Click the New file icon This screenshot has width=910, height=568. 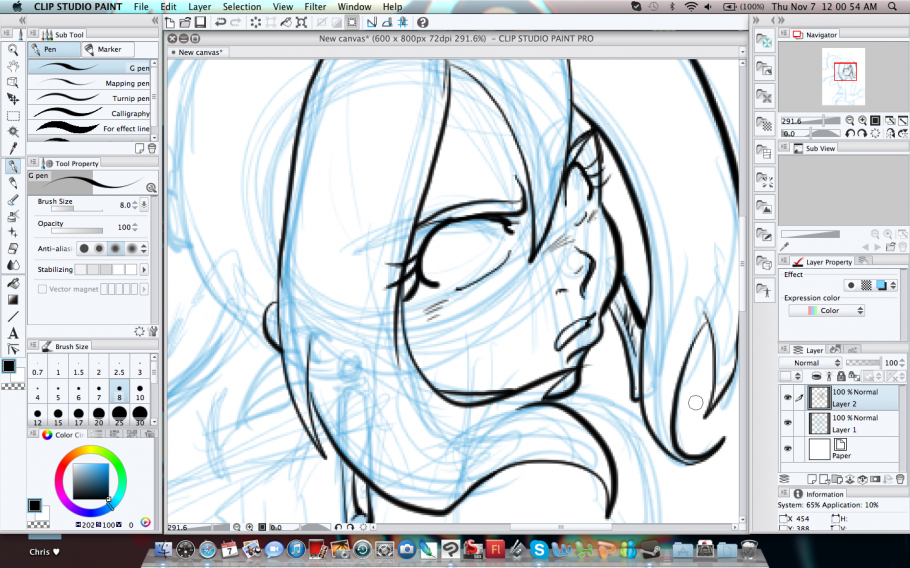pyautogui.click(x=170, y=23)
